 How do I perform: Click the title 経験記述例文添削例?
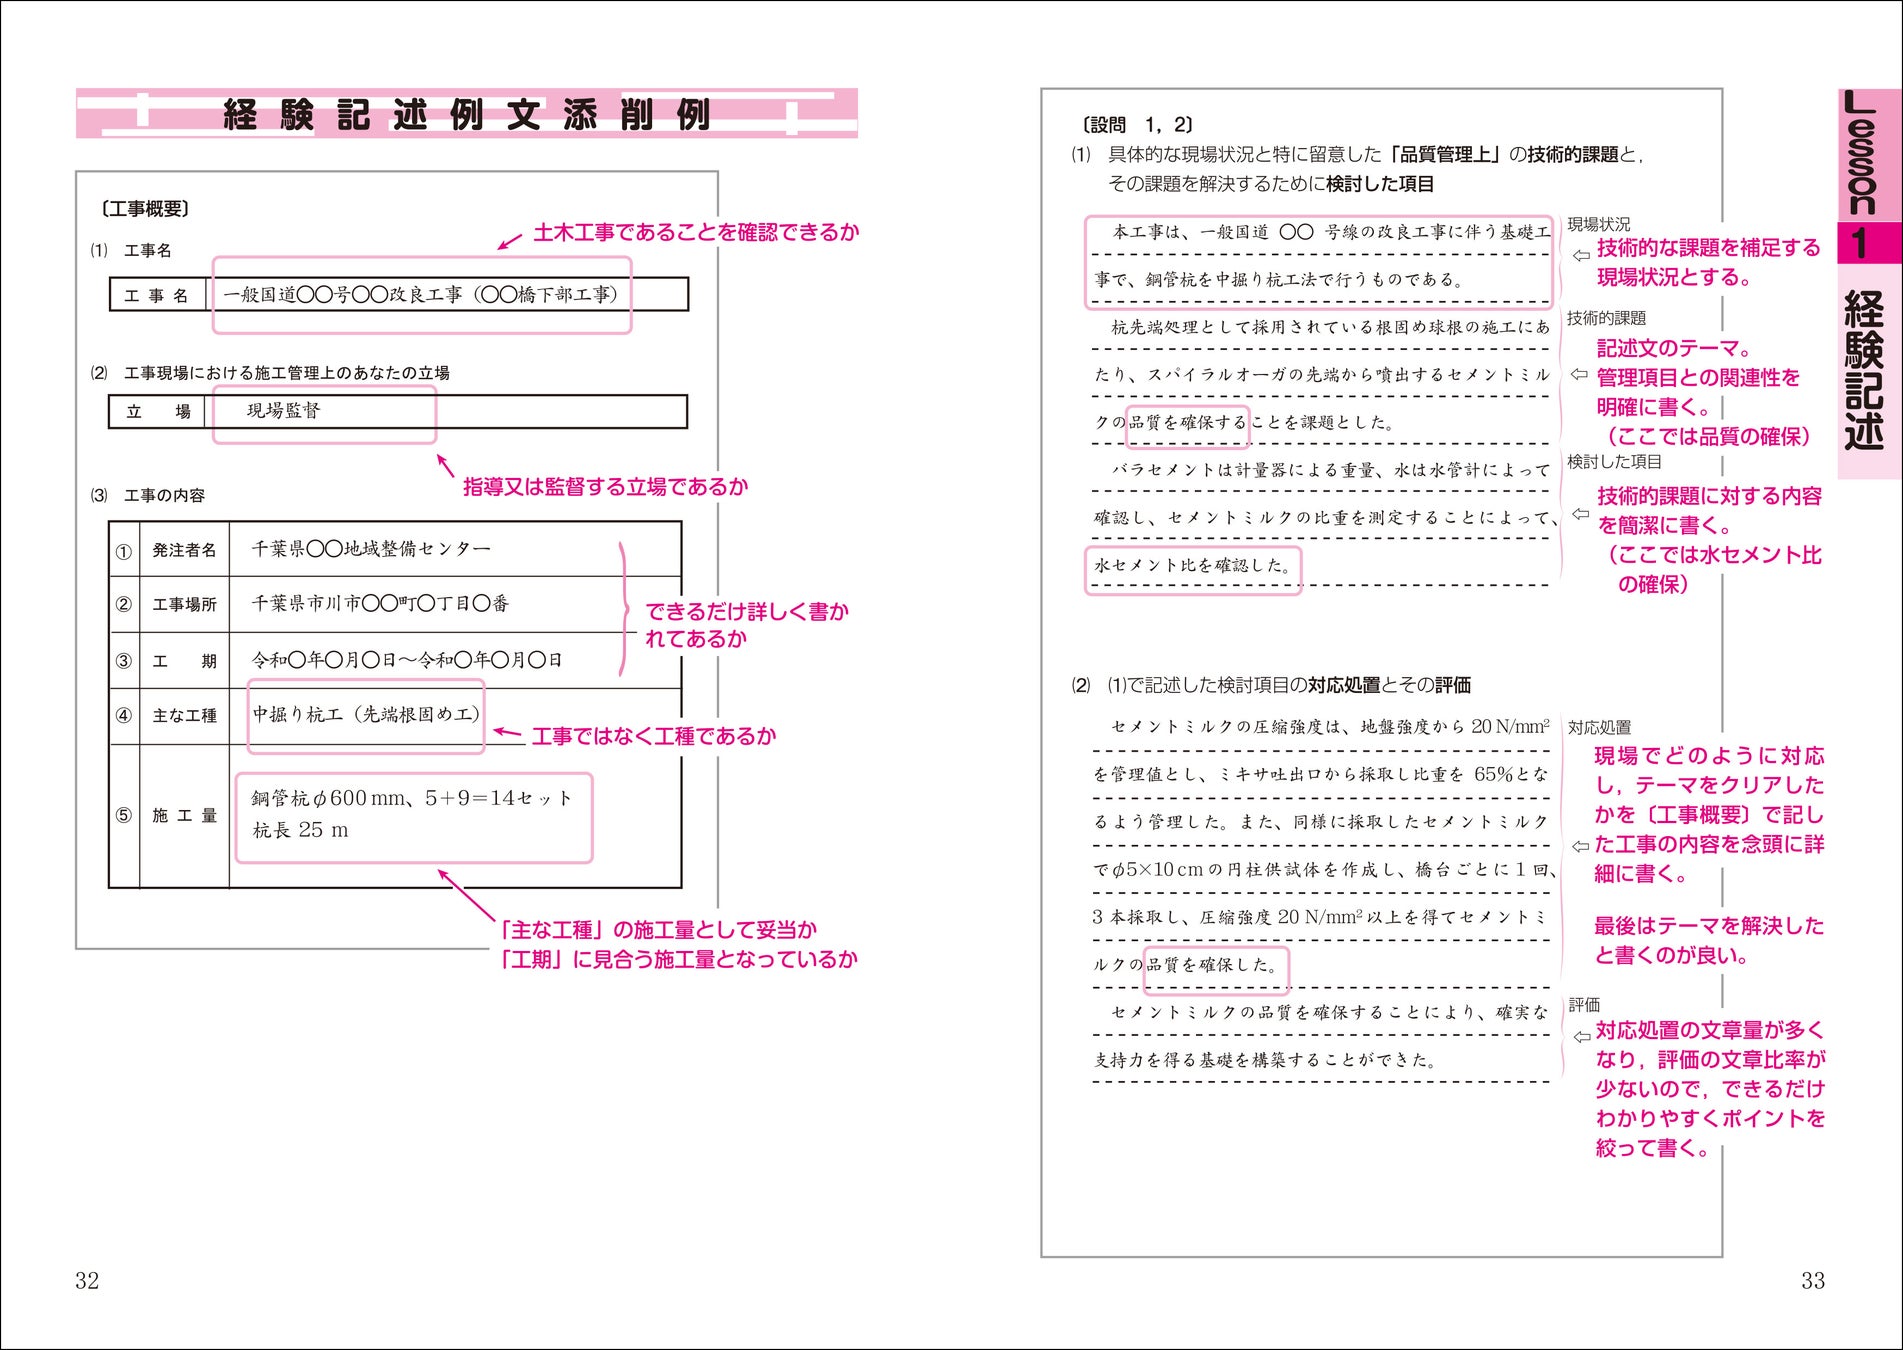pyautogui.click(x=467, y=115)
